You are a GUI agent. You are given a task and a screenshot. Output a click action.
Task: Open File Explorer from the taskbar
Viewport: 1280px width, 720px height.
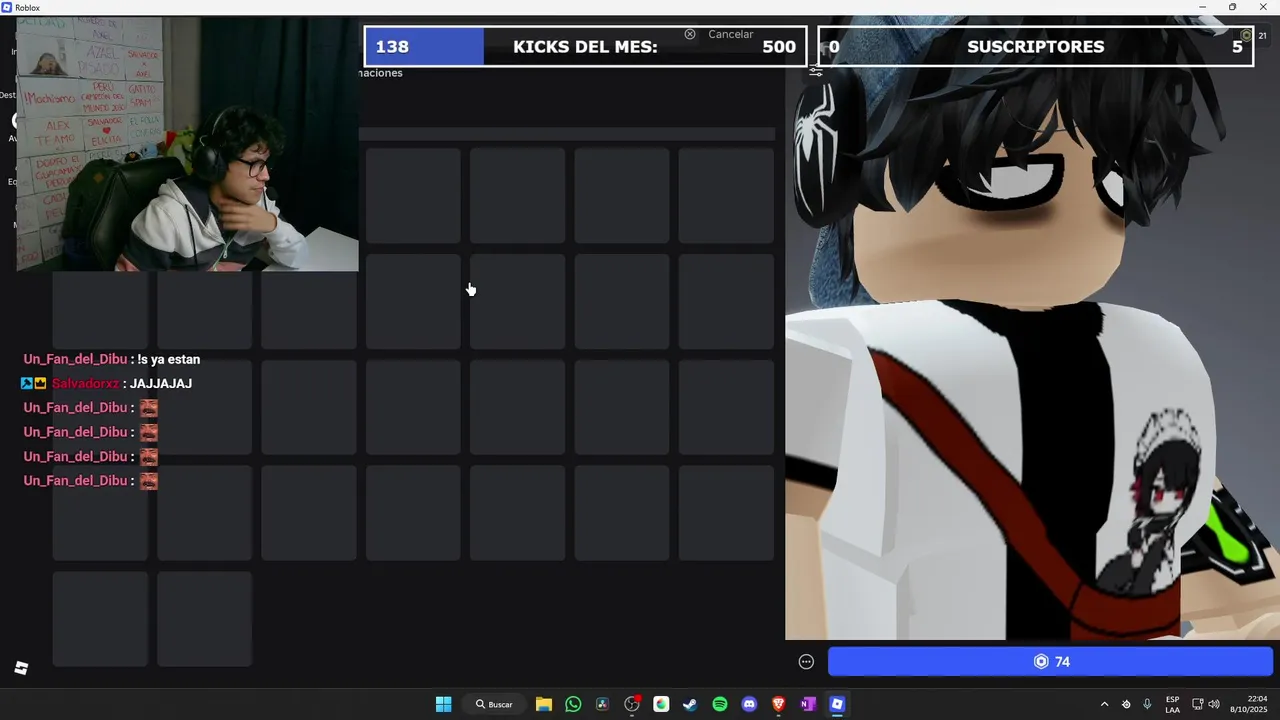[x=544, y=704]
